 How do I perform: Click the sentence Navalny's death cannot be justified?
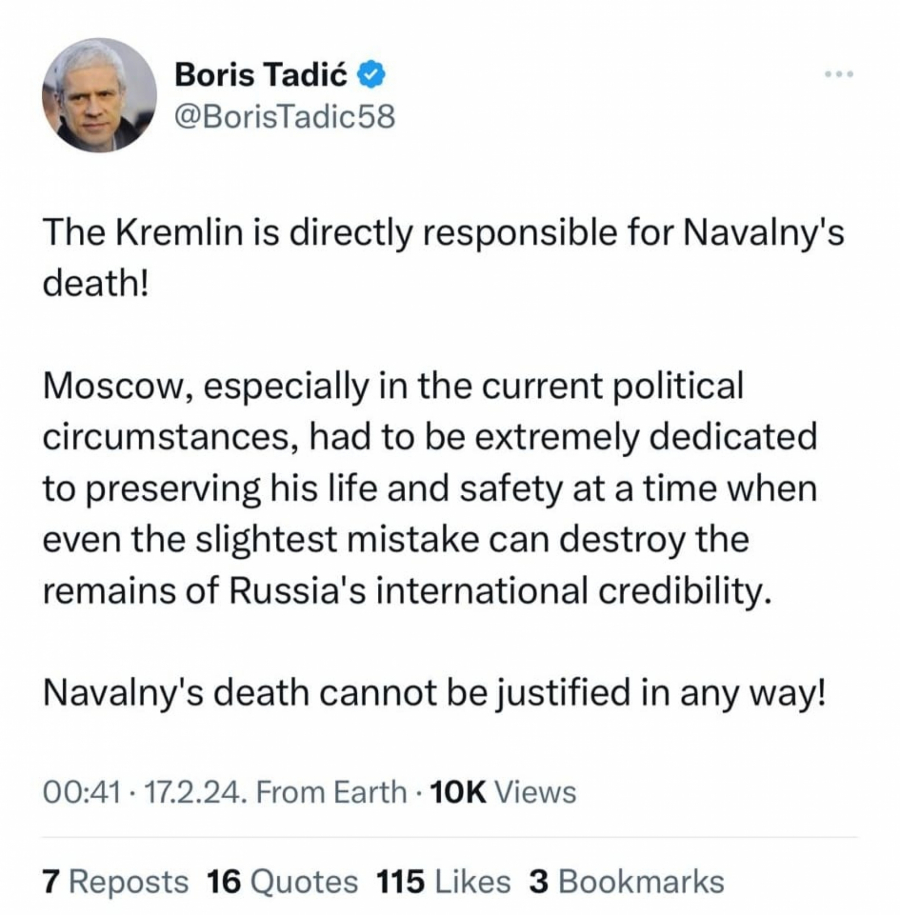tap(435, 691)
